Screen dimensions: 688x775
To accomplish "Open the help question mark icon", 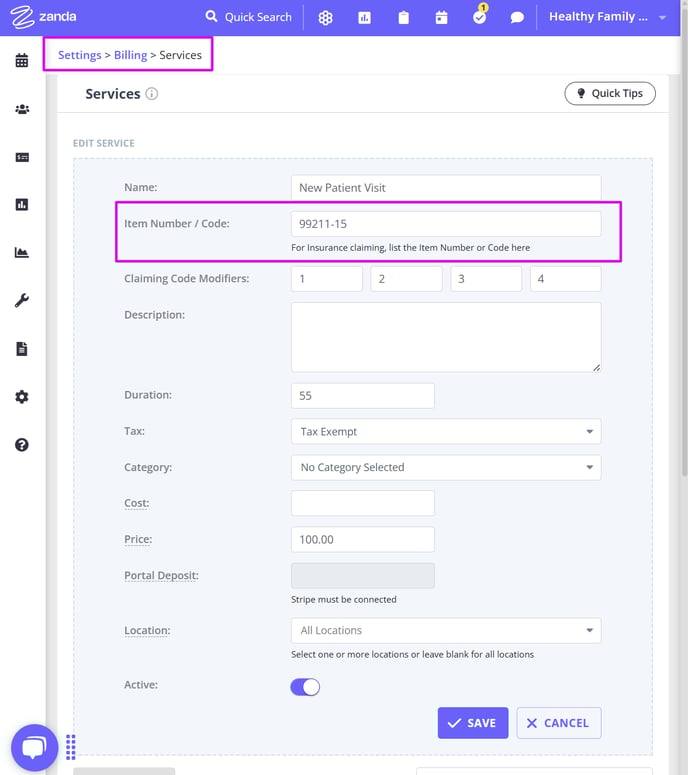I will 22,445.
